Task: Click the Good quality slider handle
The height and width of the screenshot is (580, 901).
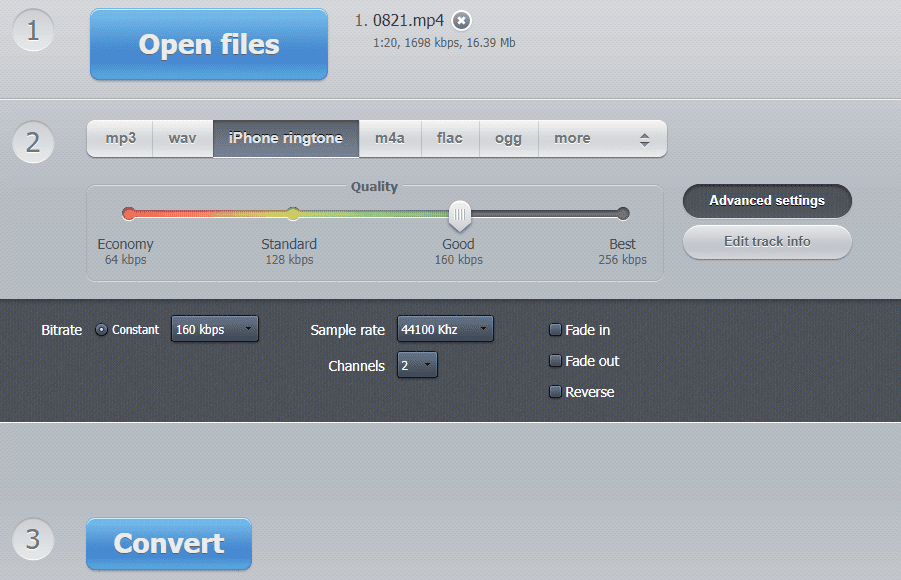Action: (x=460, y=215)
